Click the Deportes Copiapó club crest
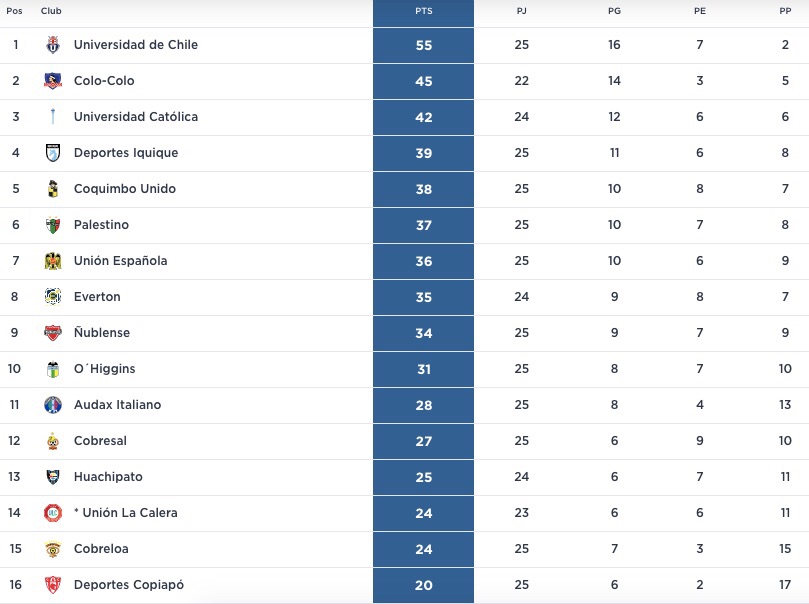 coord(53,585)
